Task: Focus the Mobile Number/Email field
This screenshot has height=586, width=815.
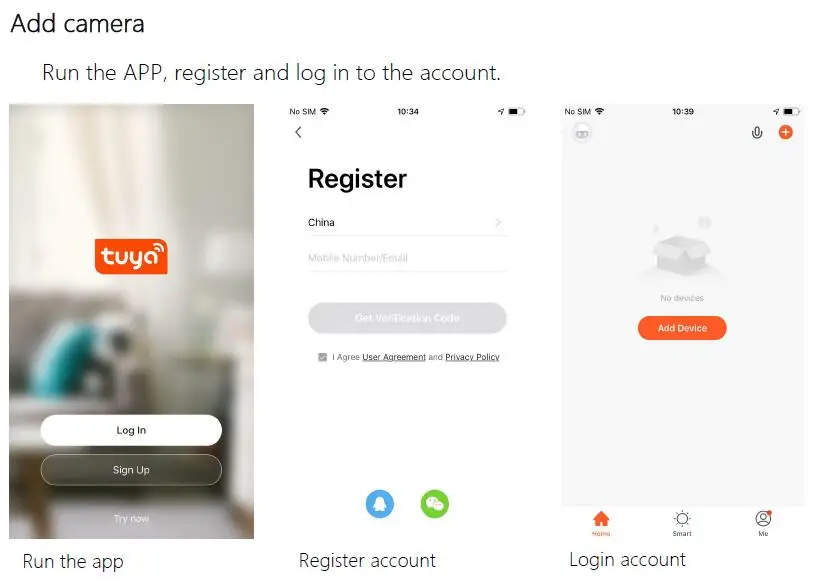Action: (408, 258)
